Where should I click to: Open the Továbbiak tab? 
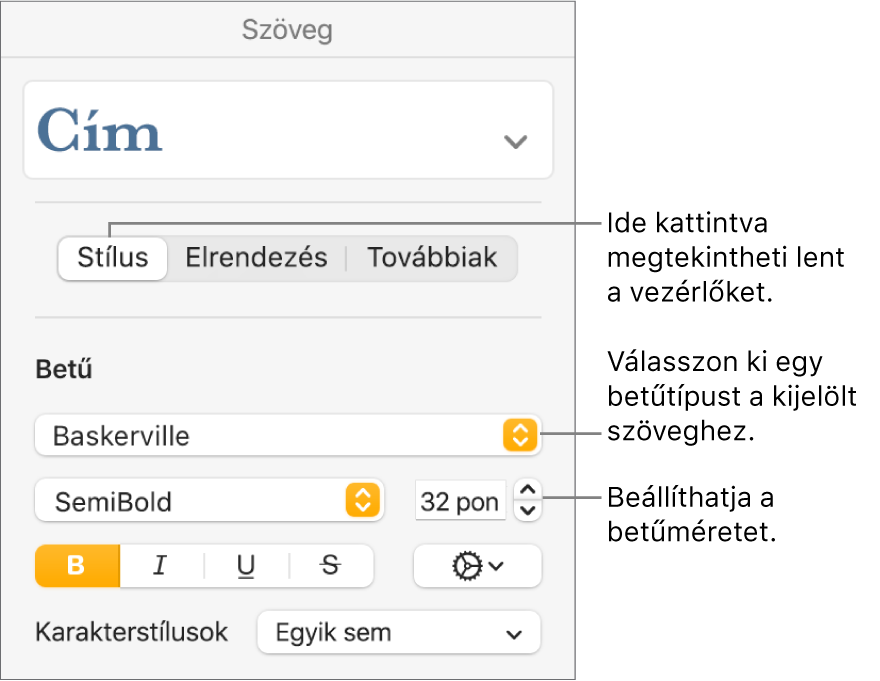point(432,257)
